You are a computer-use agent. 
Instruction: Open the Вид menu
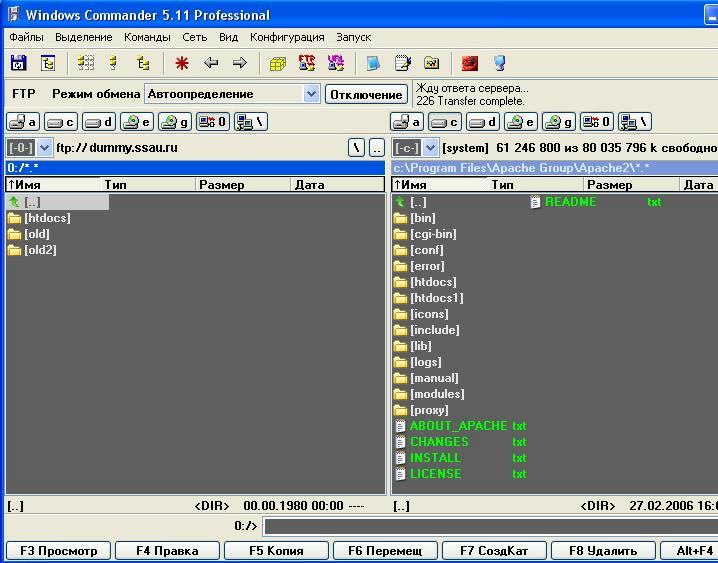pyautogui.click(x=228, y=37)
